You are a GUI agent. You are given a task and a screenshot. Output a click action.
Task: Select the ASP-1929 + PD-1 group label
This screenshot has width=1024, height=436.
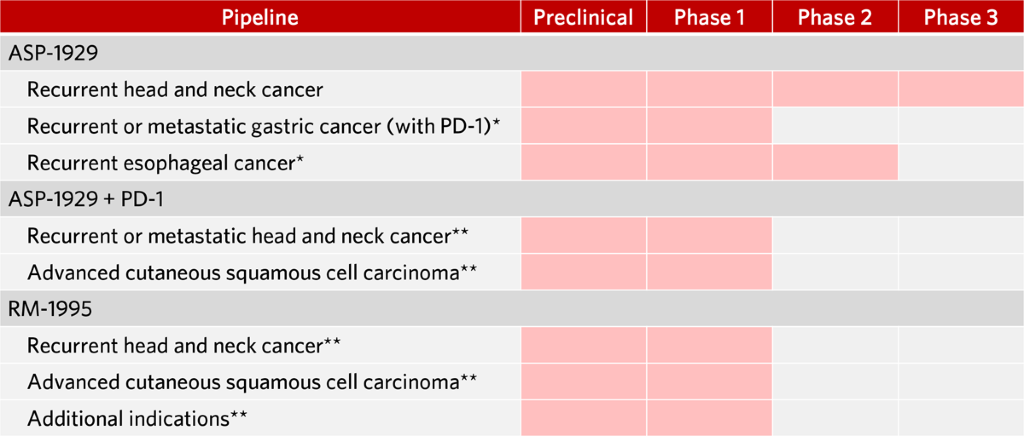tap(85, 199)
